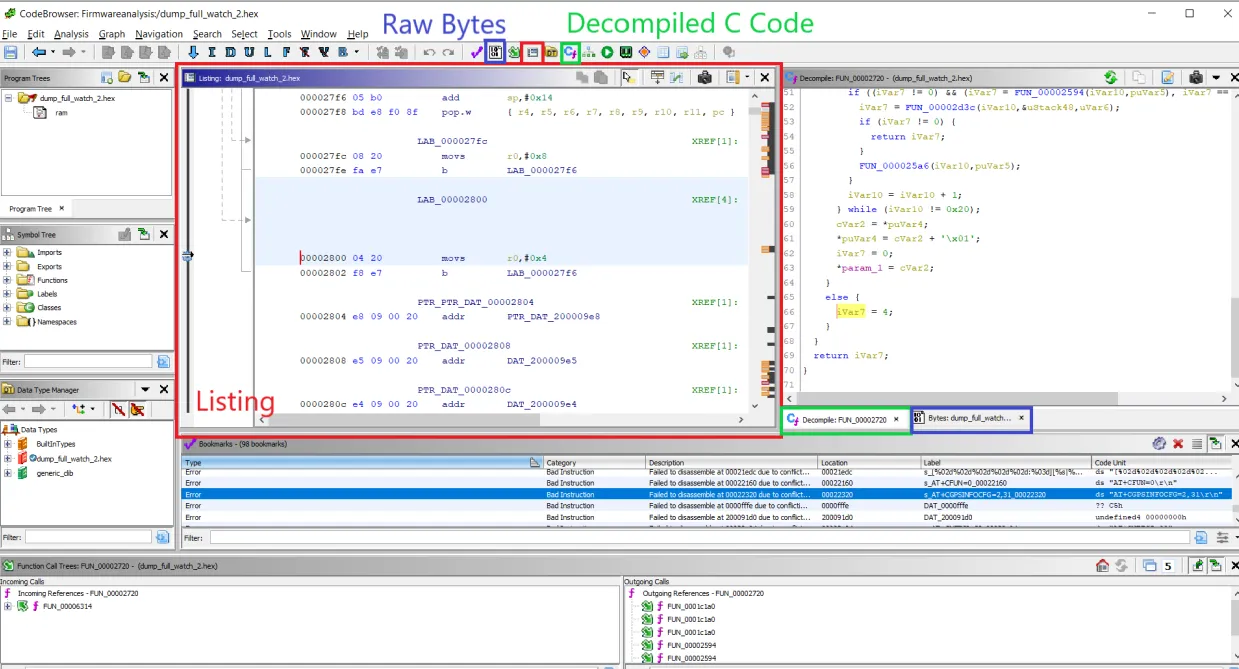Delete selected bookmarks with red X icon

1178,443
